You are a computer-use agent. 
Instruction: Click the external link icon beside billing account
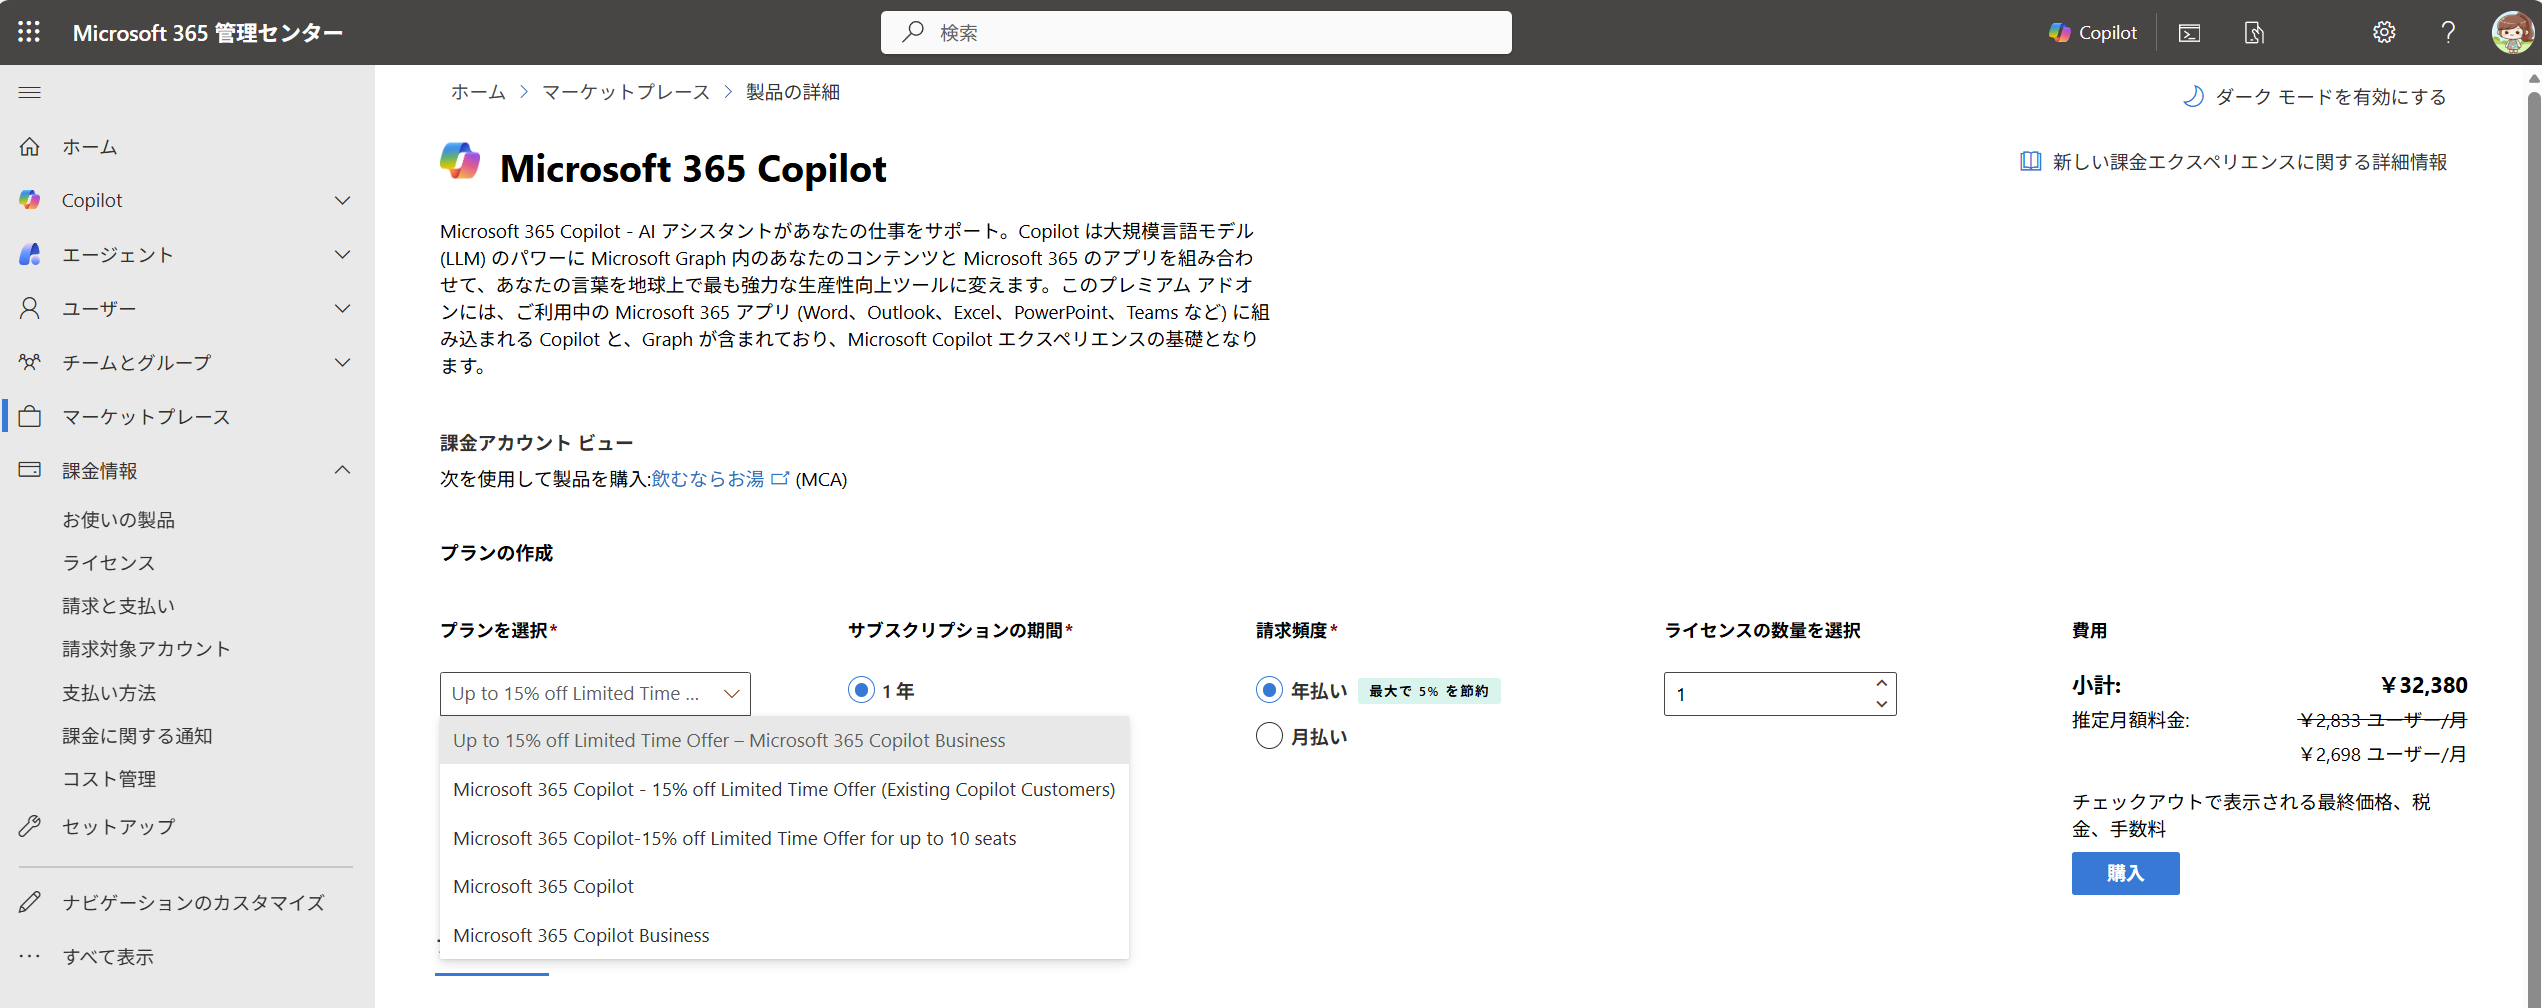[780, 478]
